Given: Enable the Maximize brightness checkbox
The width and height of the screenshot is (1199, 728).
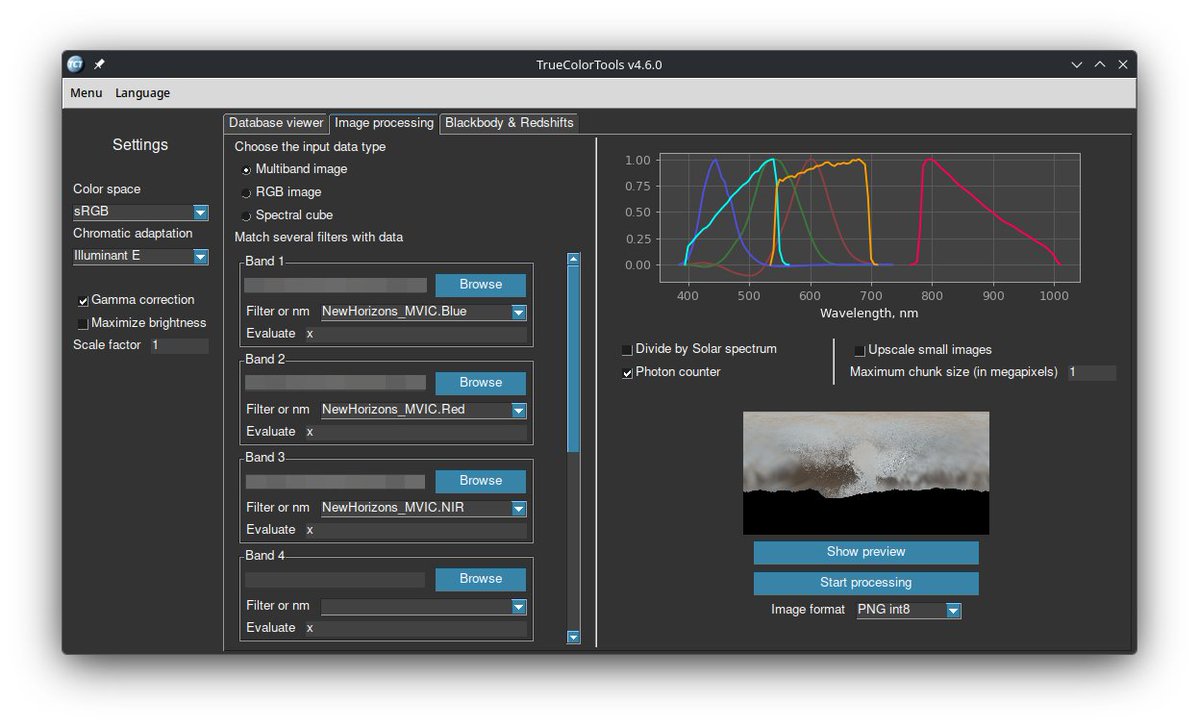Looking at the screenshot, I should (83, 323).
